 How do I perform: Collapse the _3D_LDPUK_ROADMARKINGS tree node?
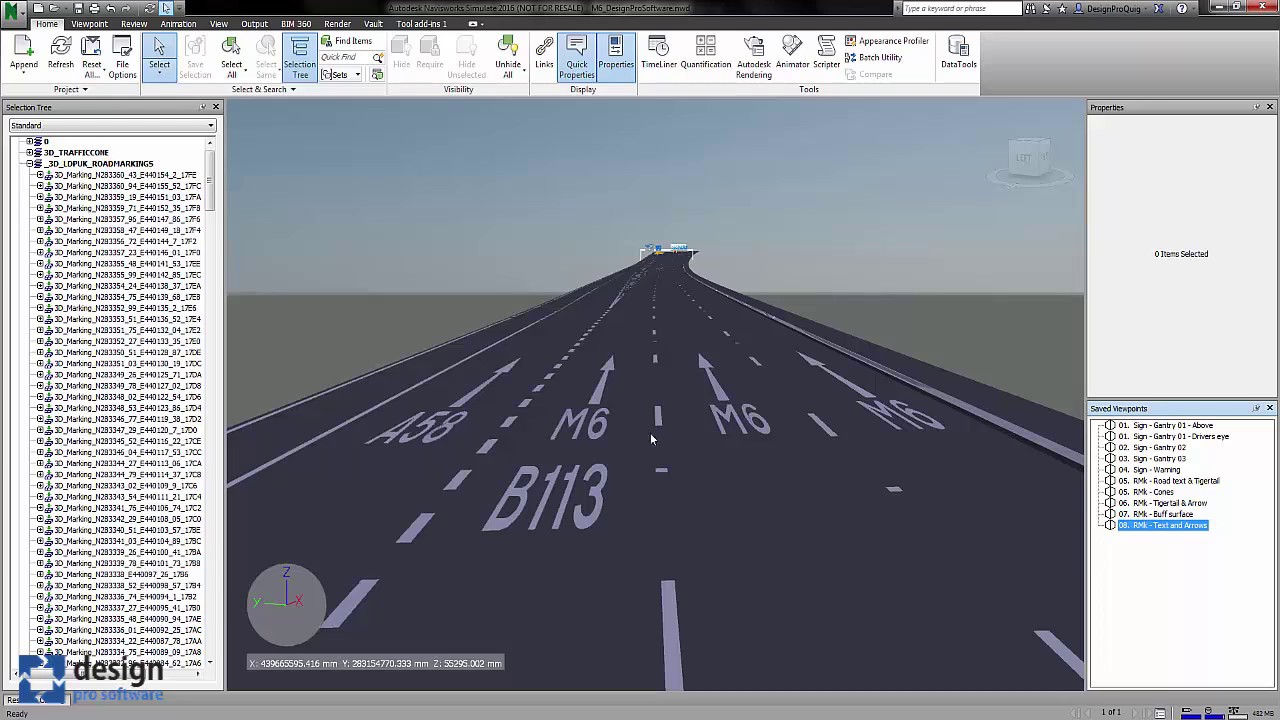(x=30, y=164)
